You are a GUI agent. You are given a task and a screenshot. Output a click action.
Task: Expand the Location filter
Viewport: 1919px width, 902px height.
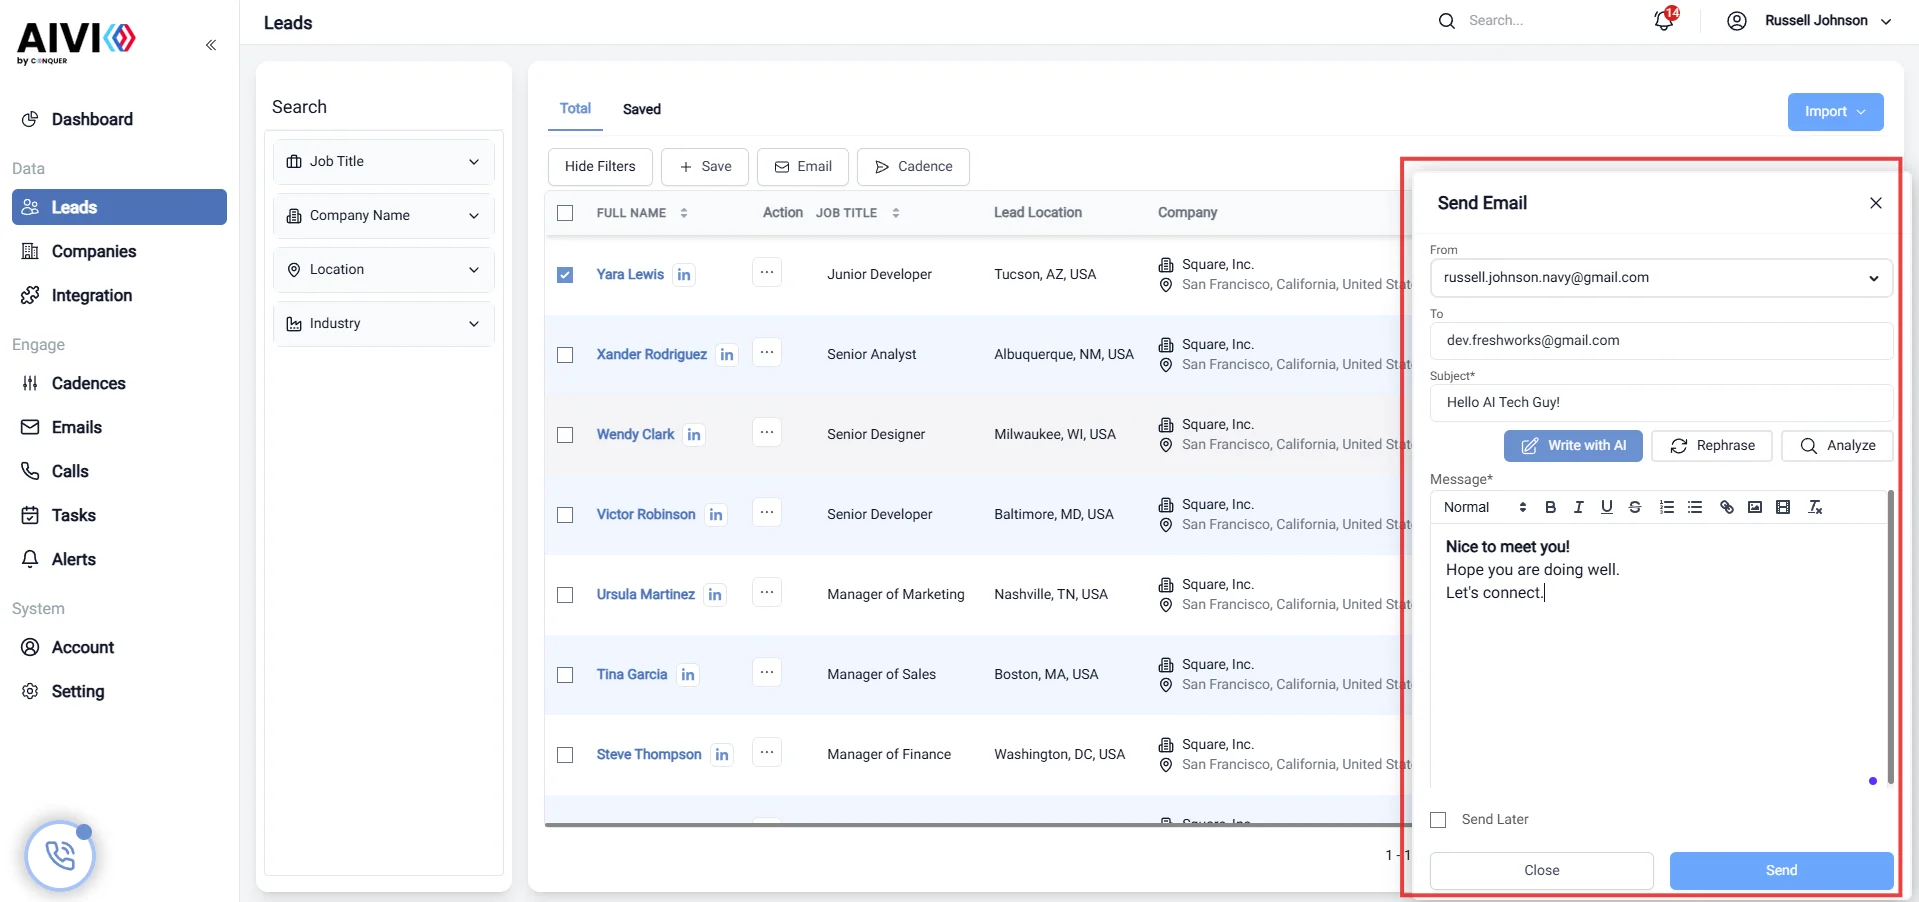click(x=384, y=270)
